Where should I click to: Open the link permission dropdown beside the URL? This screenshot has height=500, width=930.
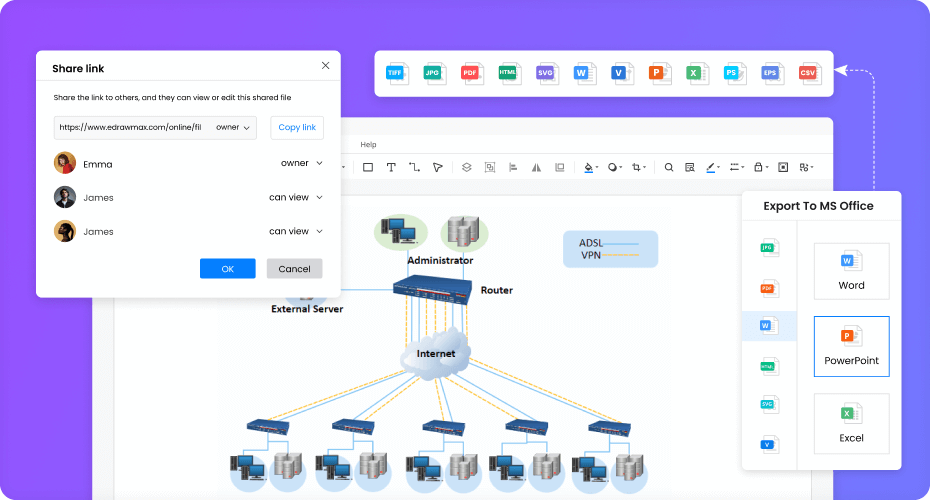[233, 128]
